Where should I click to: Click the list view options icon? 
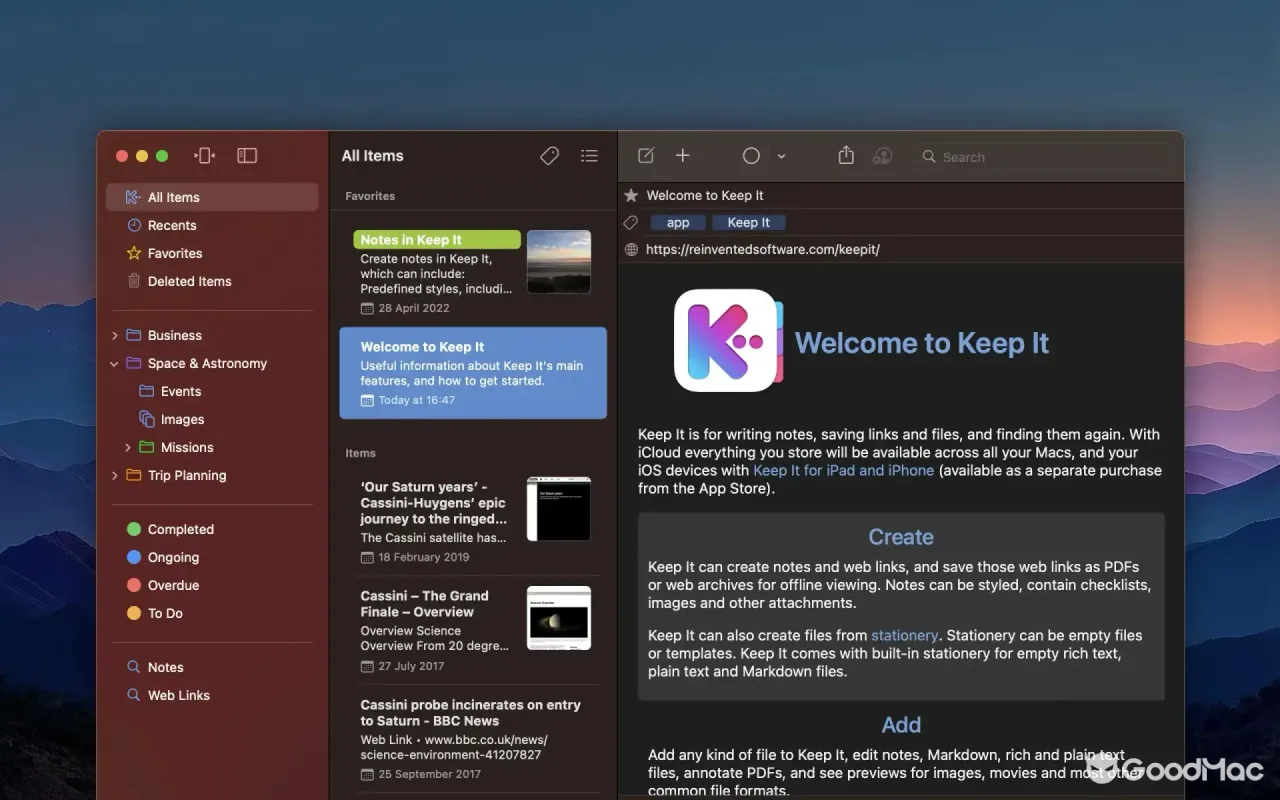pyautogui.click(x=590, y=156)
